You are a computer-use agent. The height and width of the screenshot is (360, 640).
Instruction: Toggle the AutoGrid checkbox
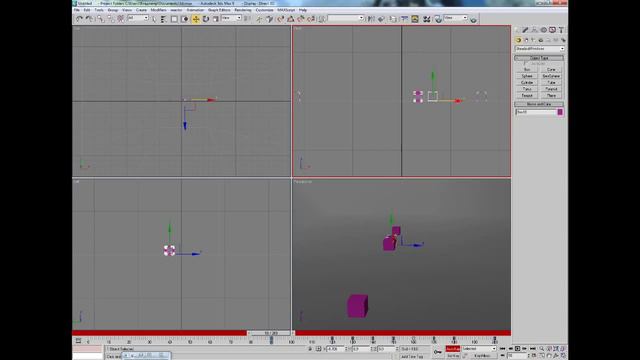[525, 63]
